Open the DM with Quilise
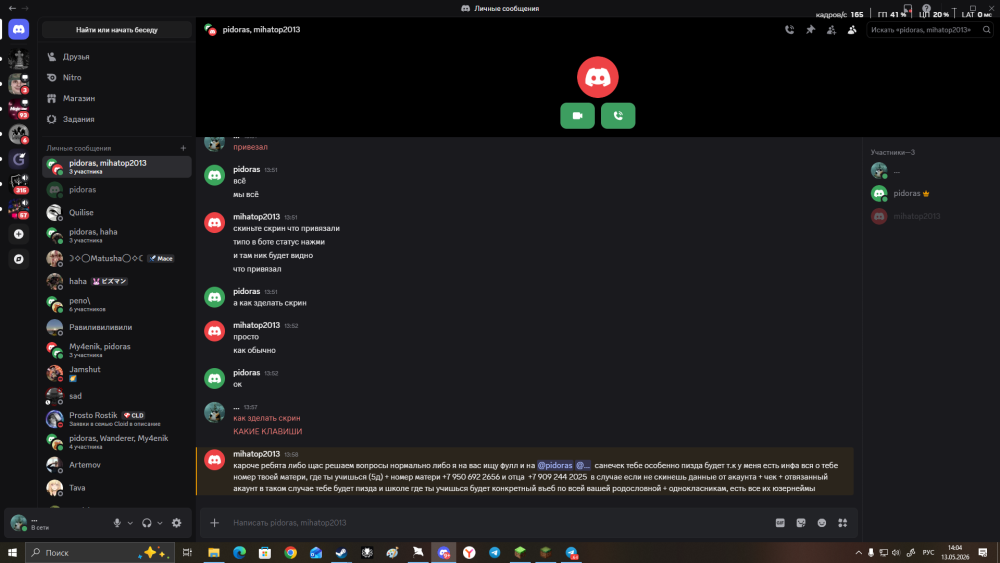 117,212
